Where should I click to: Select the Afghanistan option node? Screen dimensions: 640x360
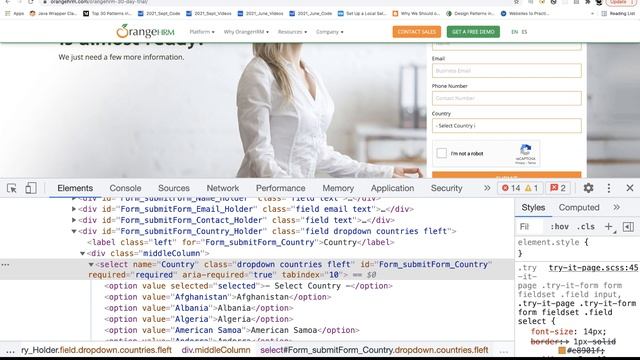pos(218,297)
